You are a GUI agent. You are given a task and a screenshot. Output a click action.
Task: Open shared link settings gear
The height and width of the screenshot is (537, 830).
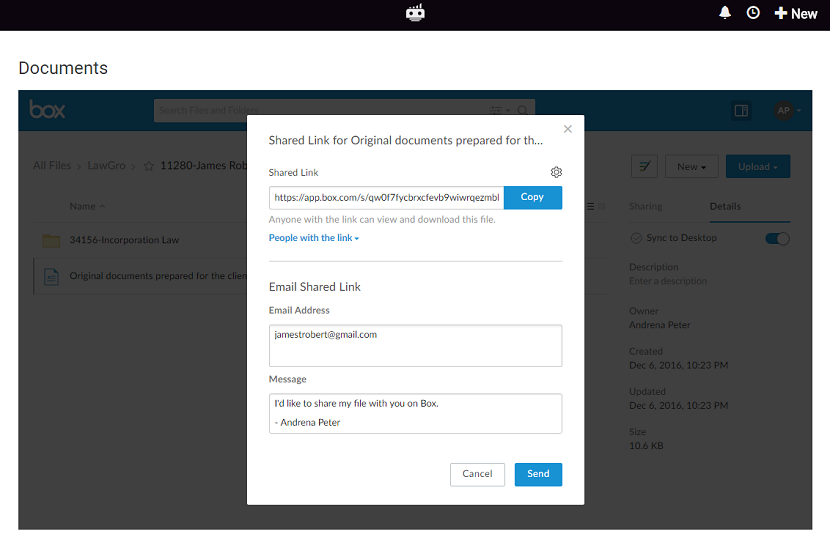(556, 172)
